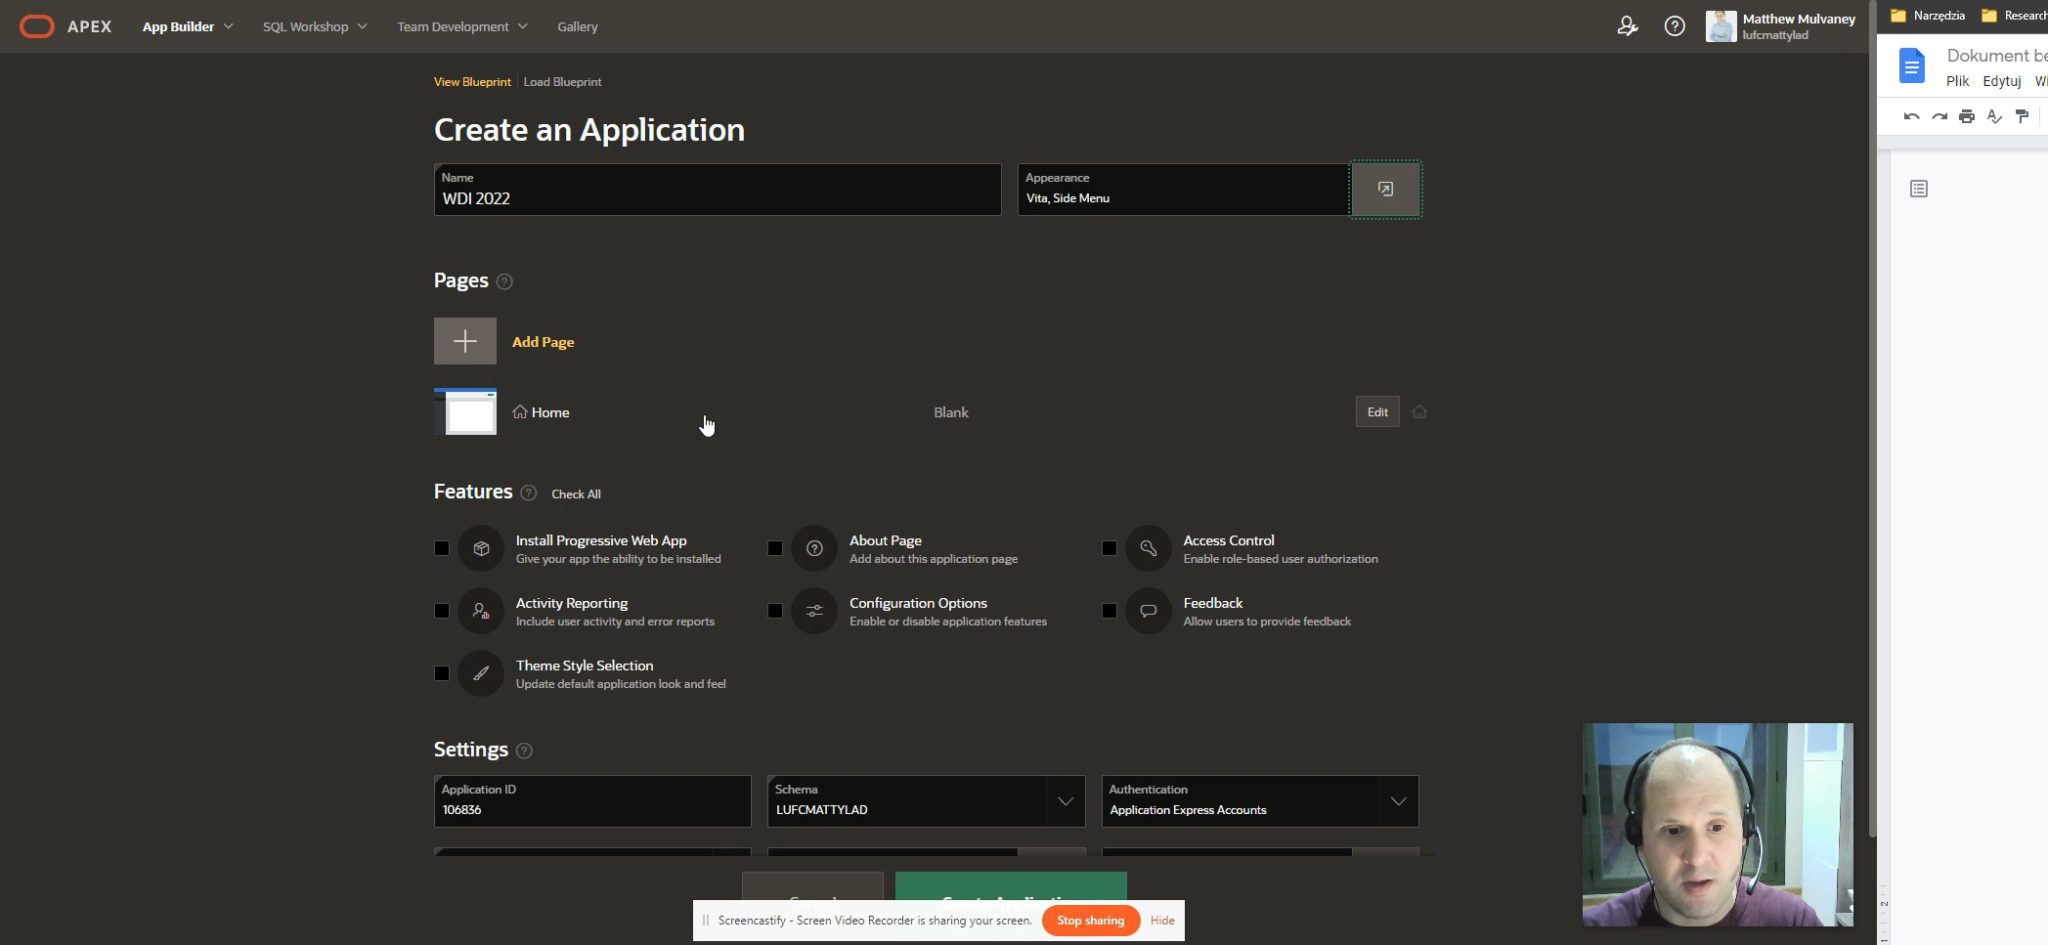Expand the Team Development menu
The image size is (2048, 945).
pos(462,26)
